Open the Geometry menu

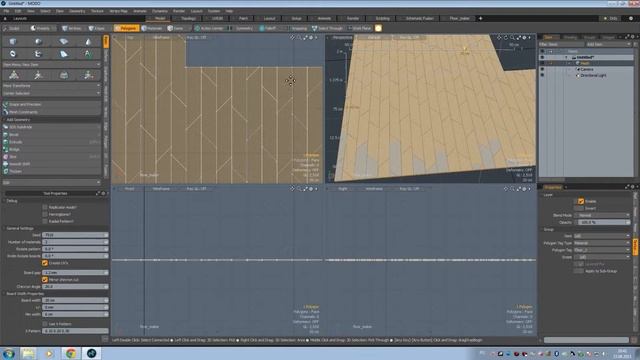[77, 11]
